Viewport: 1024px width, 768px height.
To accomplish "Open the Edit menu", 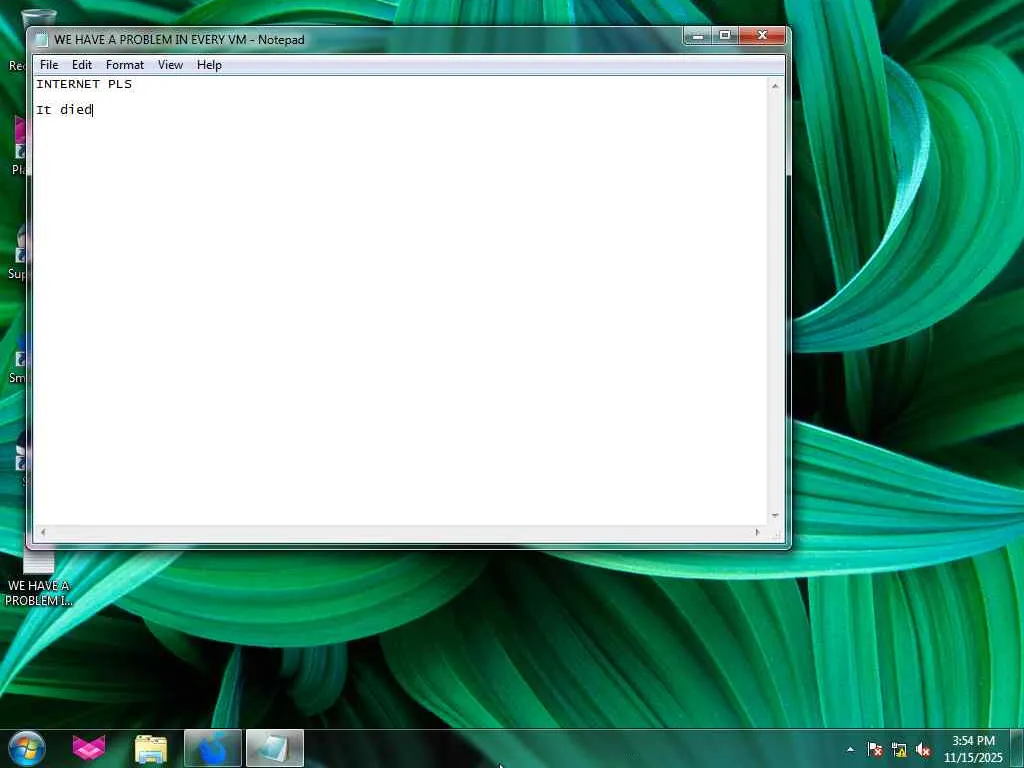I will click(82, 65).
